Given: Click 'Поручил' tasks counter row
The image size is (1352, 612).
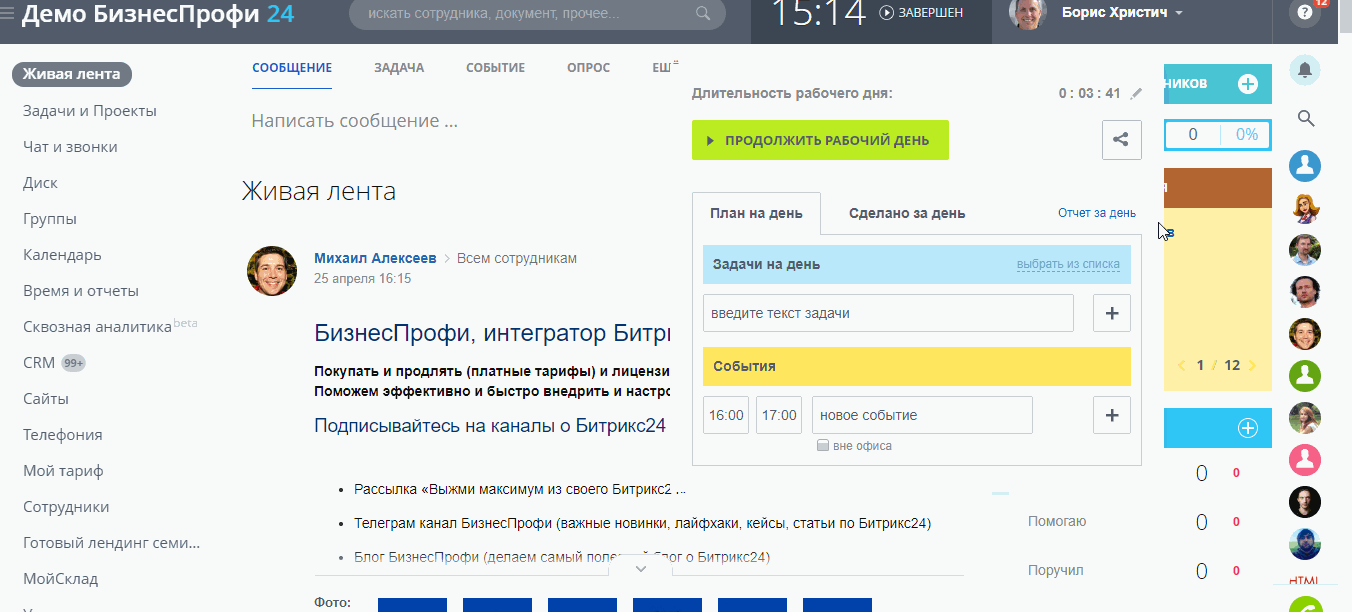Looking at the screenshot, I should click(1135, 571).
